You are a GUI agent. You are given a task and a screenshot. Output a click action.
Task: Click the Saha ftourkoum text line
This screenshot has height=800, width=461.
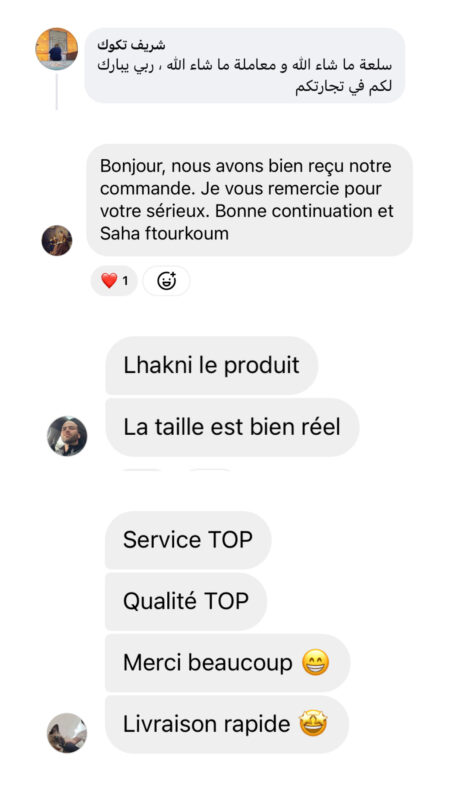coord(164,234)
